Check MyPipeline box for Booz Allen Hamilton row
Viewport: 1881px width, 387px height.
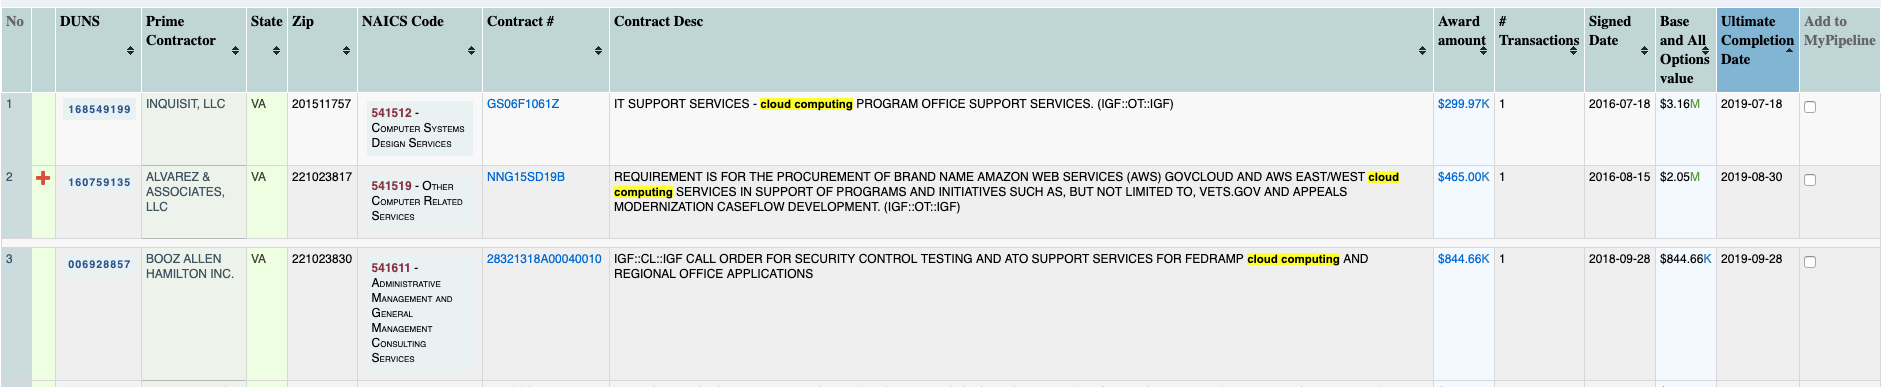(x=1810, y=262)
